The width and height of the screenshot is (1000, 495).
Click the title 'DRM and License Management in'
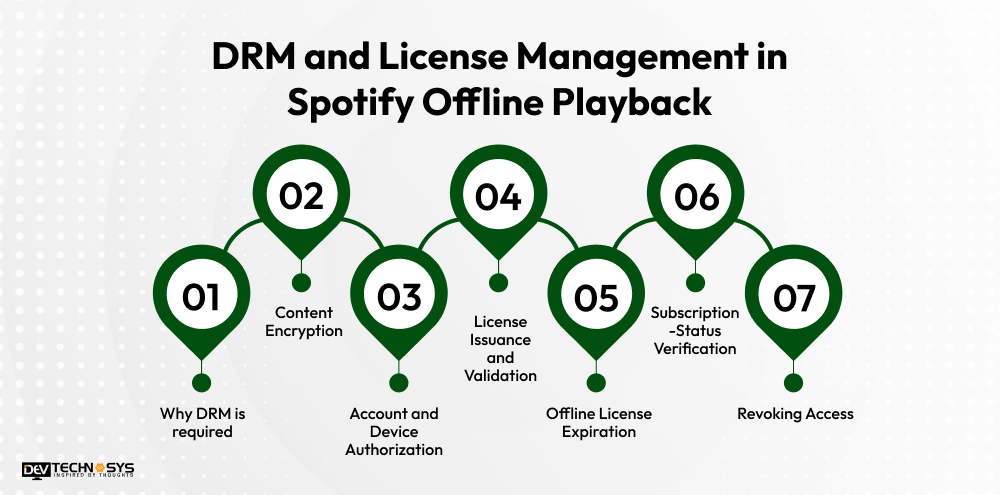click(x=499, y=57)
